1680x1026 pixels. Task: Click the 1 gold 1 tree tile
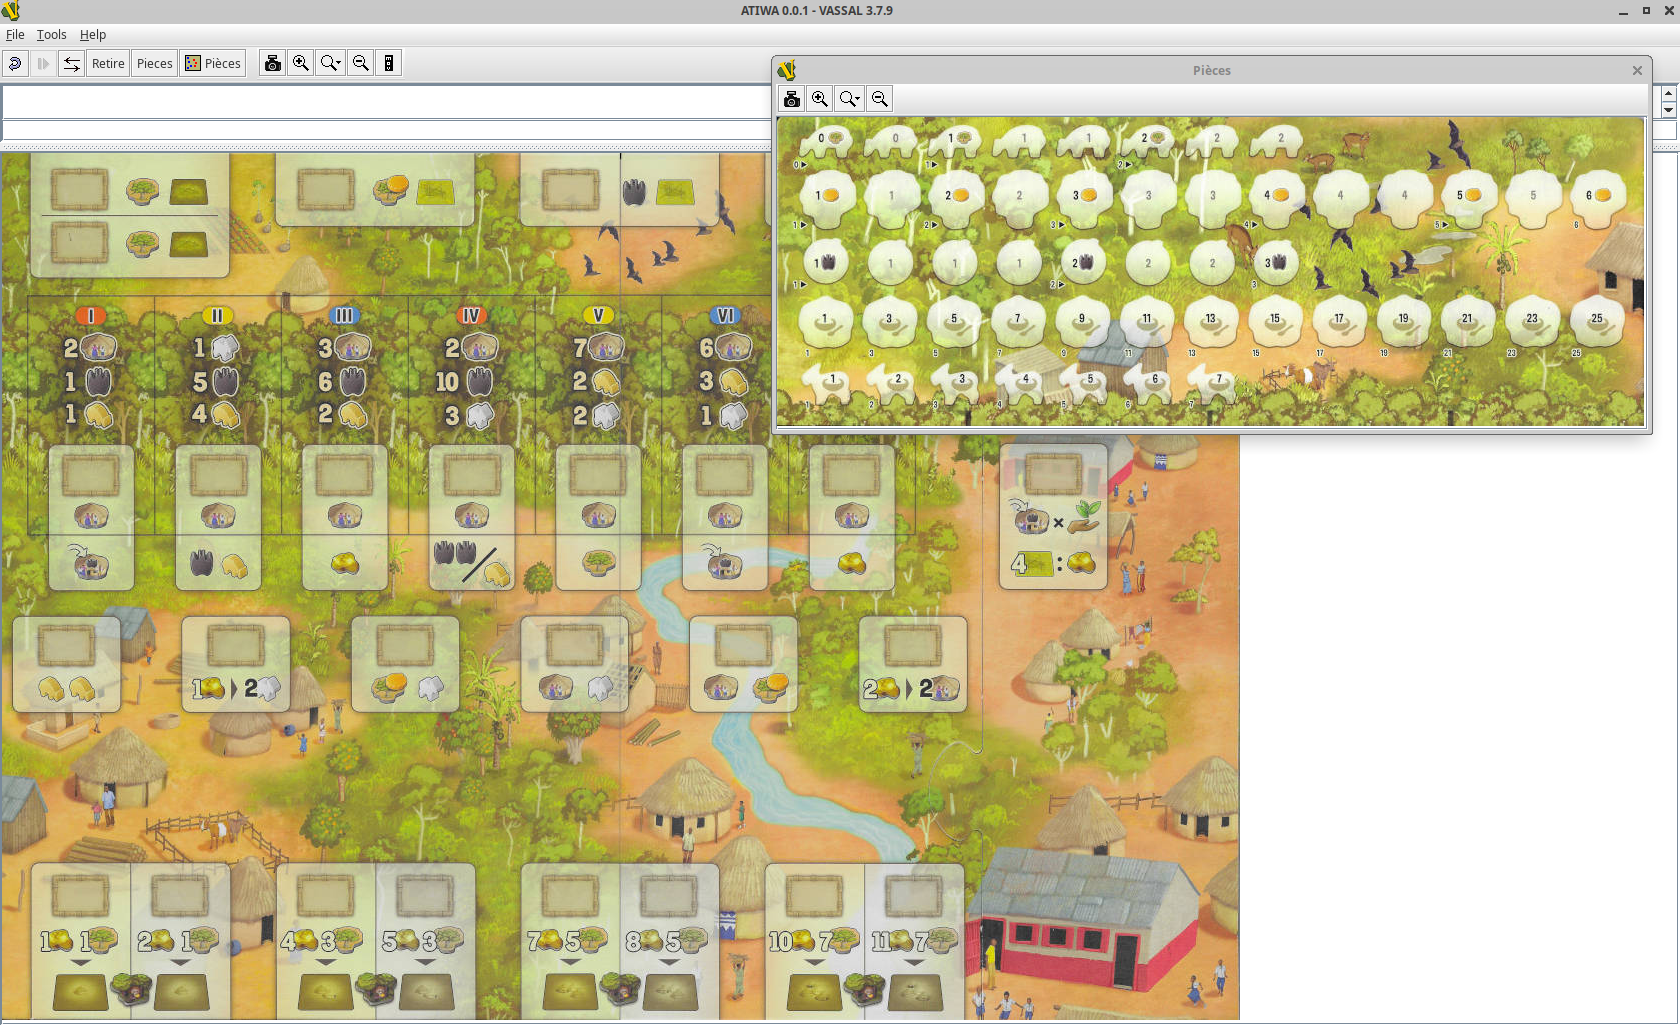pos(81,941)
